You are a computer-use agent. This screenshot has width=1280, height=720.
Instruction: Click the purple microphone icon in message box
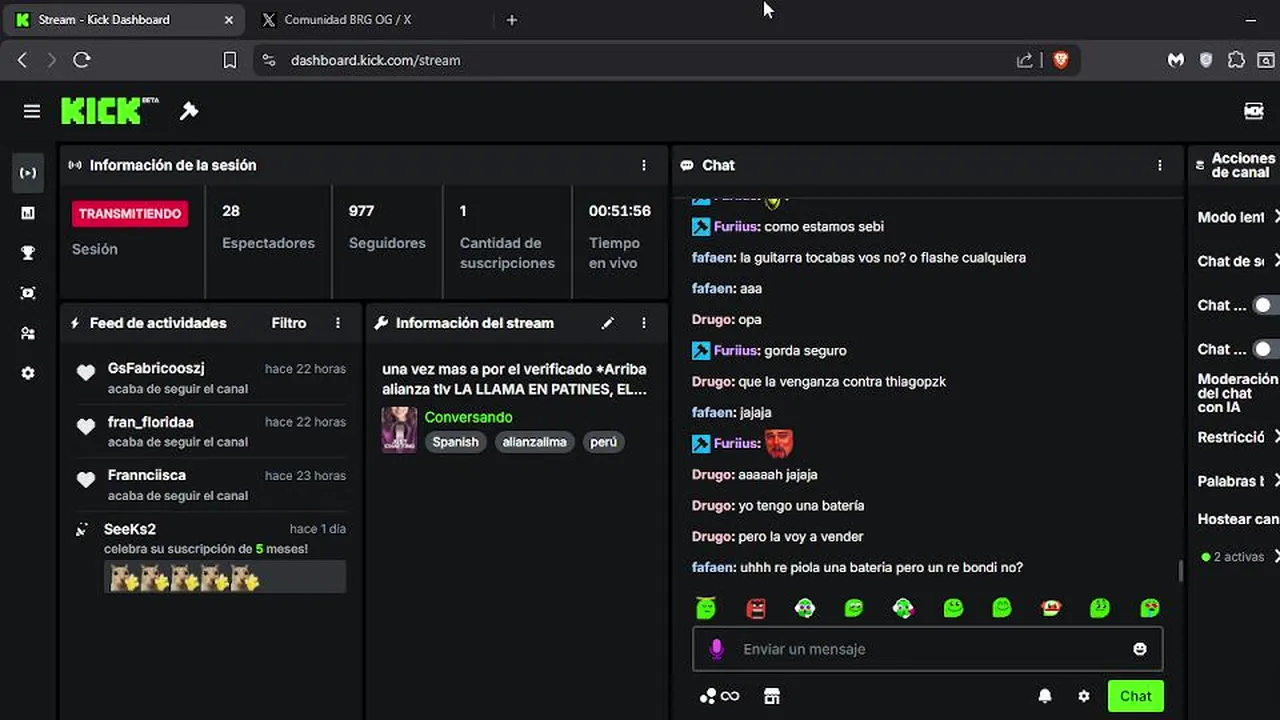pos(716,649)
